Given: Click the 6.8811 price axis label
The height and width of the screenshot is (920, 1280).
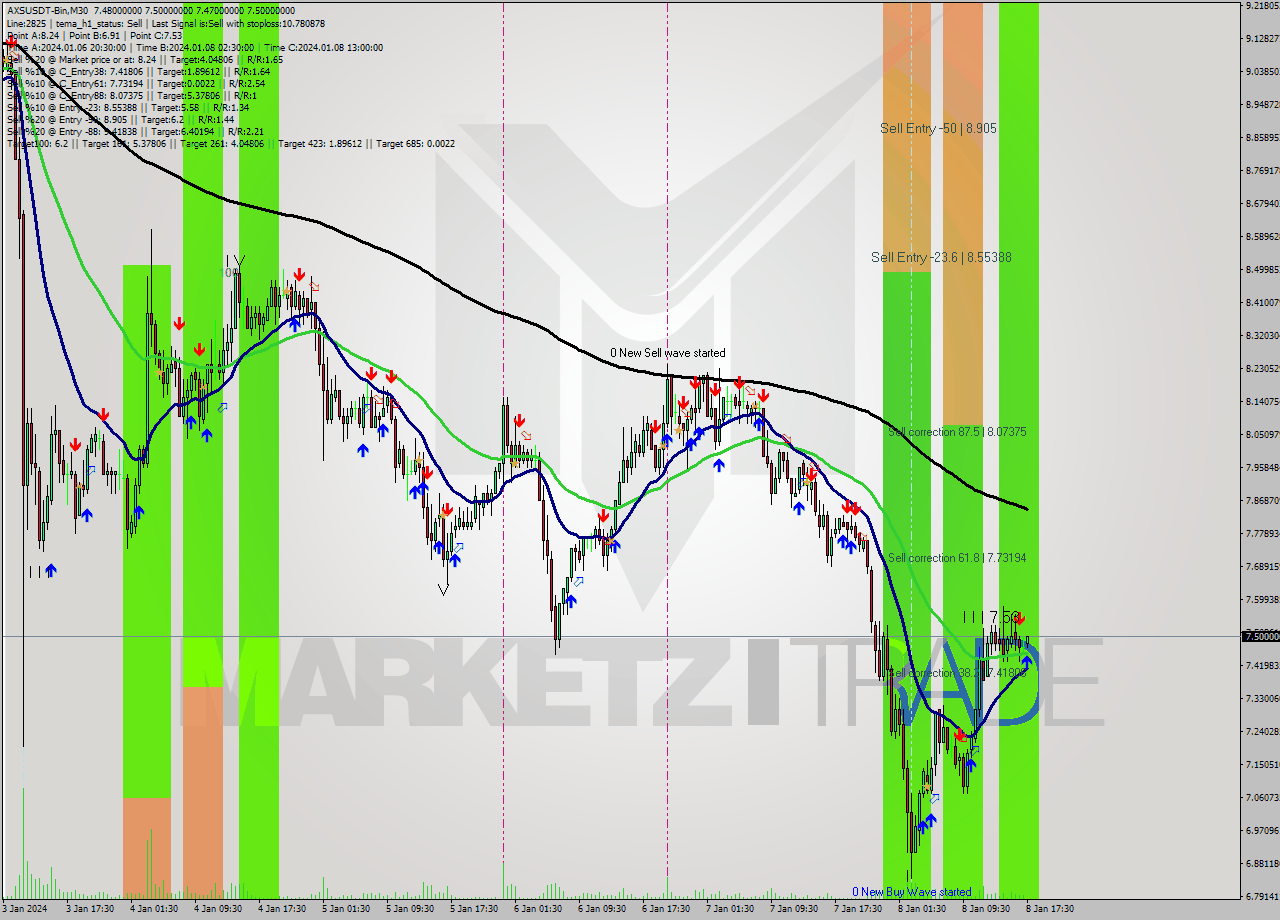Looking at the screenshot, I should coord(1263,863).
